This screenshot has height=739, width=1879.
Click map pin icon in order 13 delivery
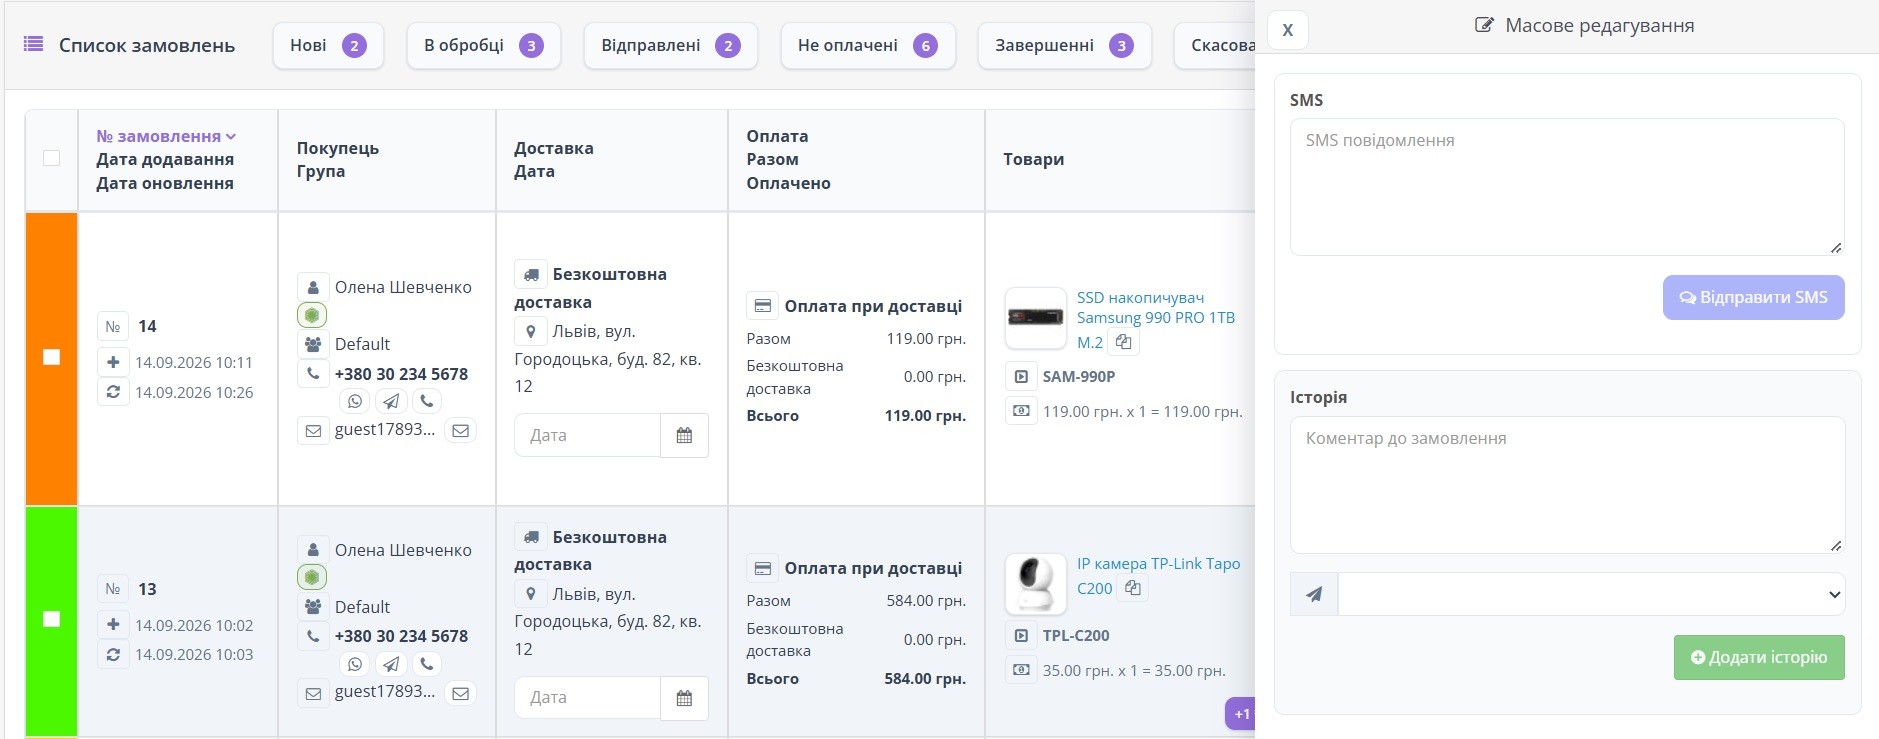(x=530, y=594)
